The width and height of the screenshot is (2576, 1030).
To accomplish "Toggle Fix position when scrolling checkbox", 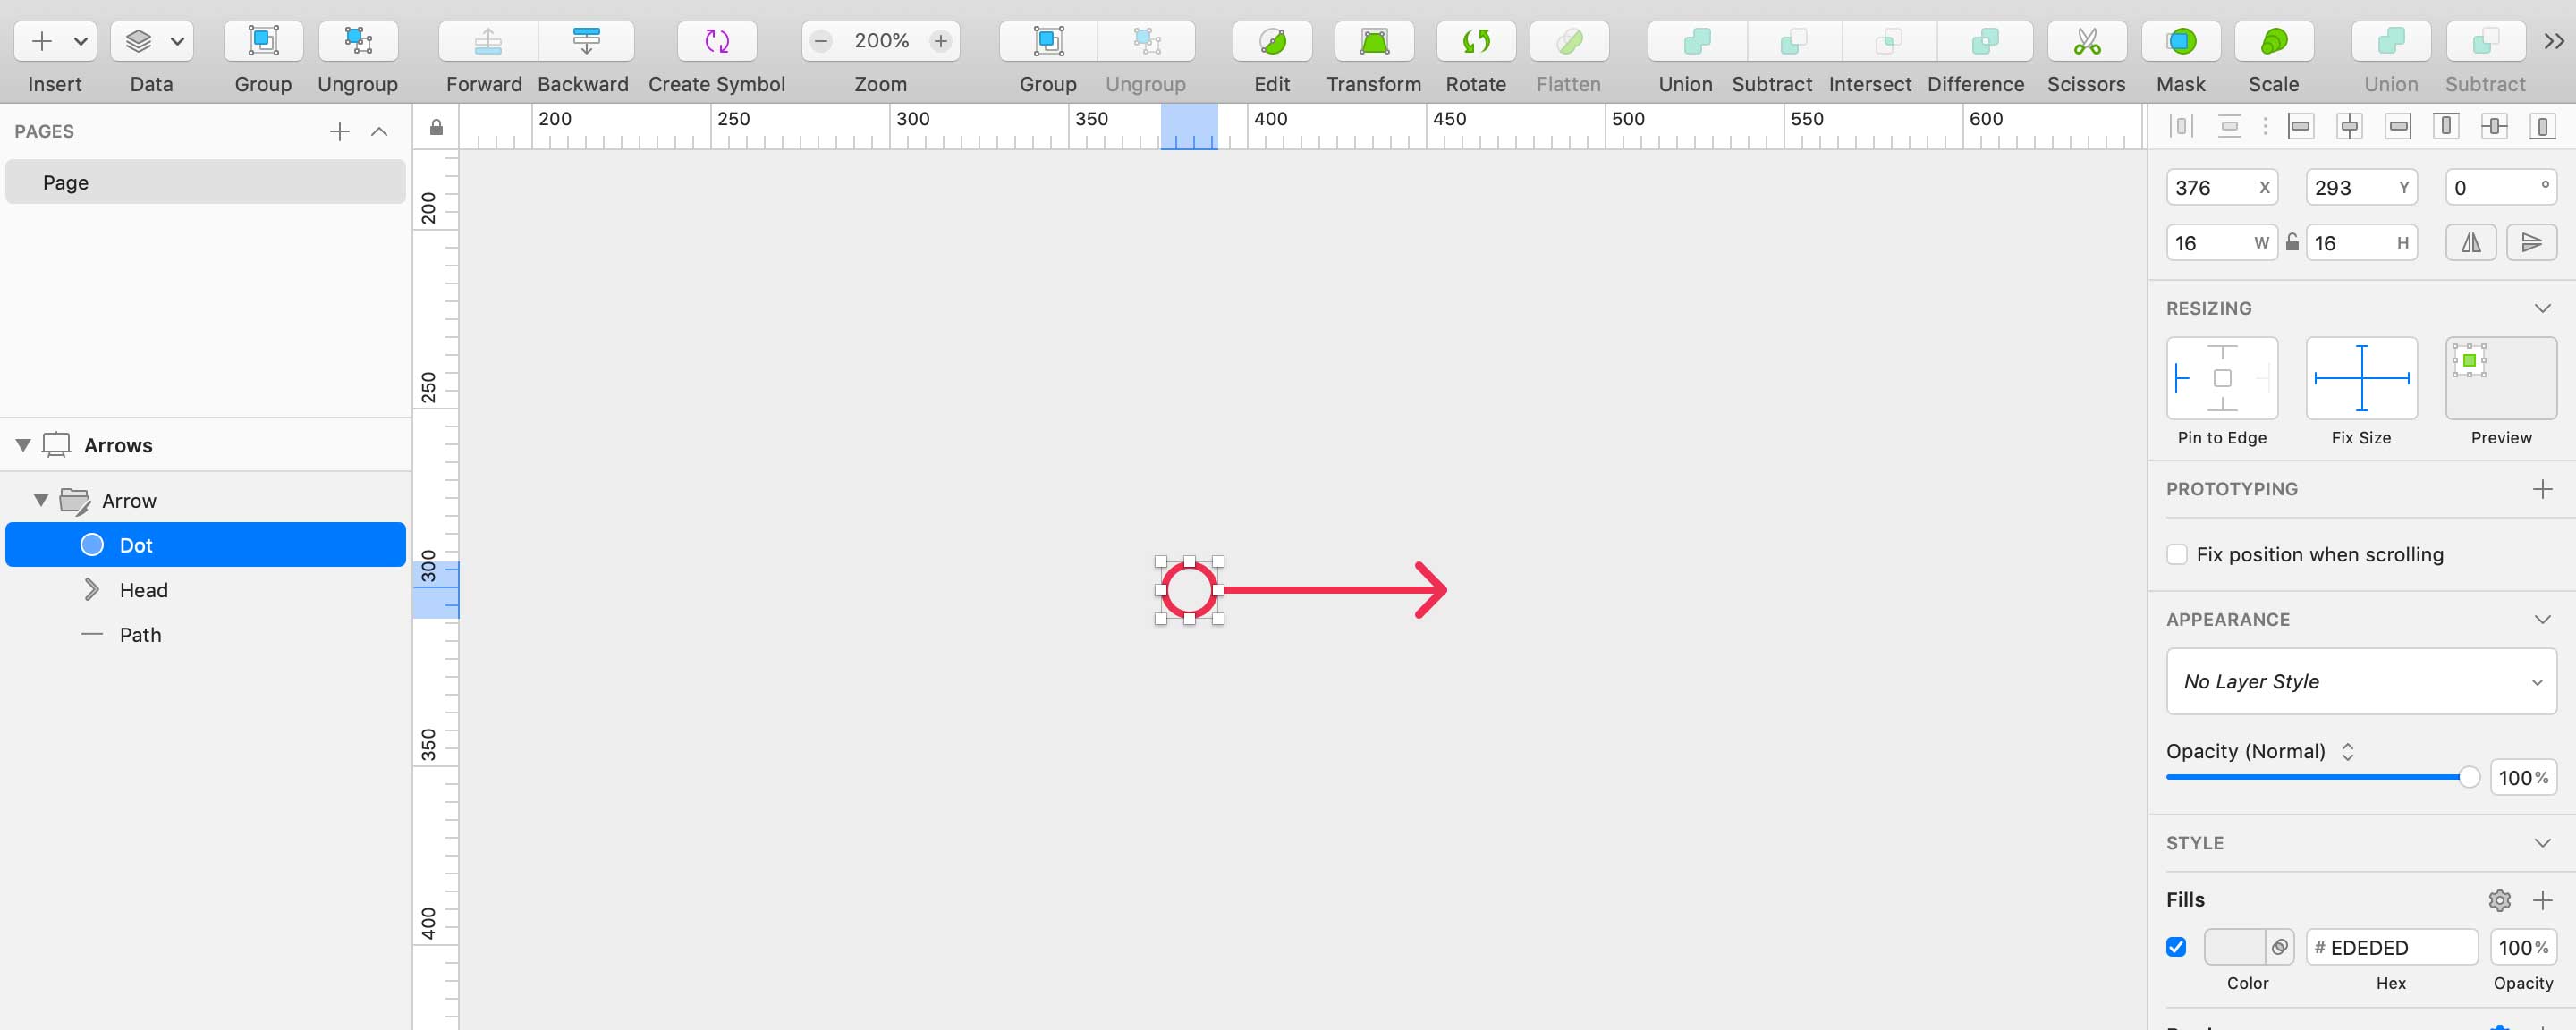I will (x=2175, y=553).
